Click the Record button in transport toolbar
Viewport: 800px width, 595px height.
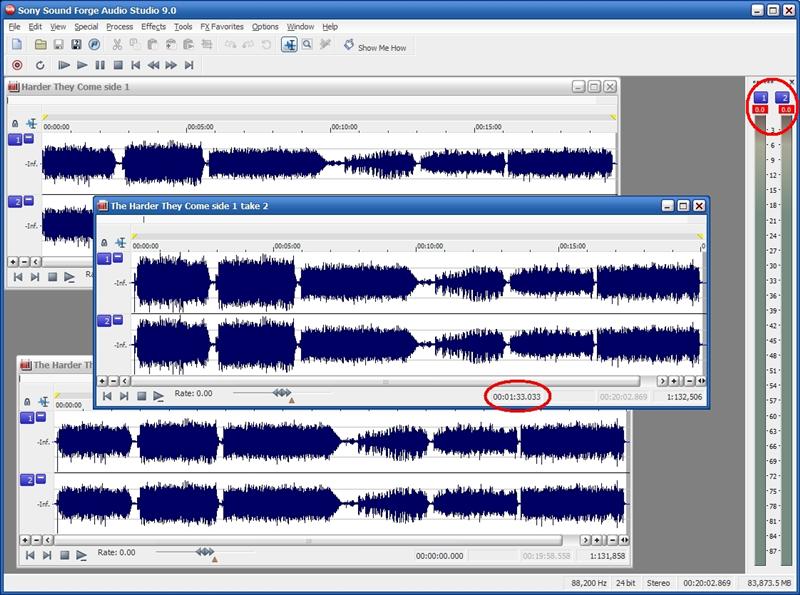[x=17, y=65]
